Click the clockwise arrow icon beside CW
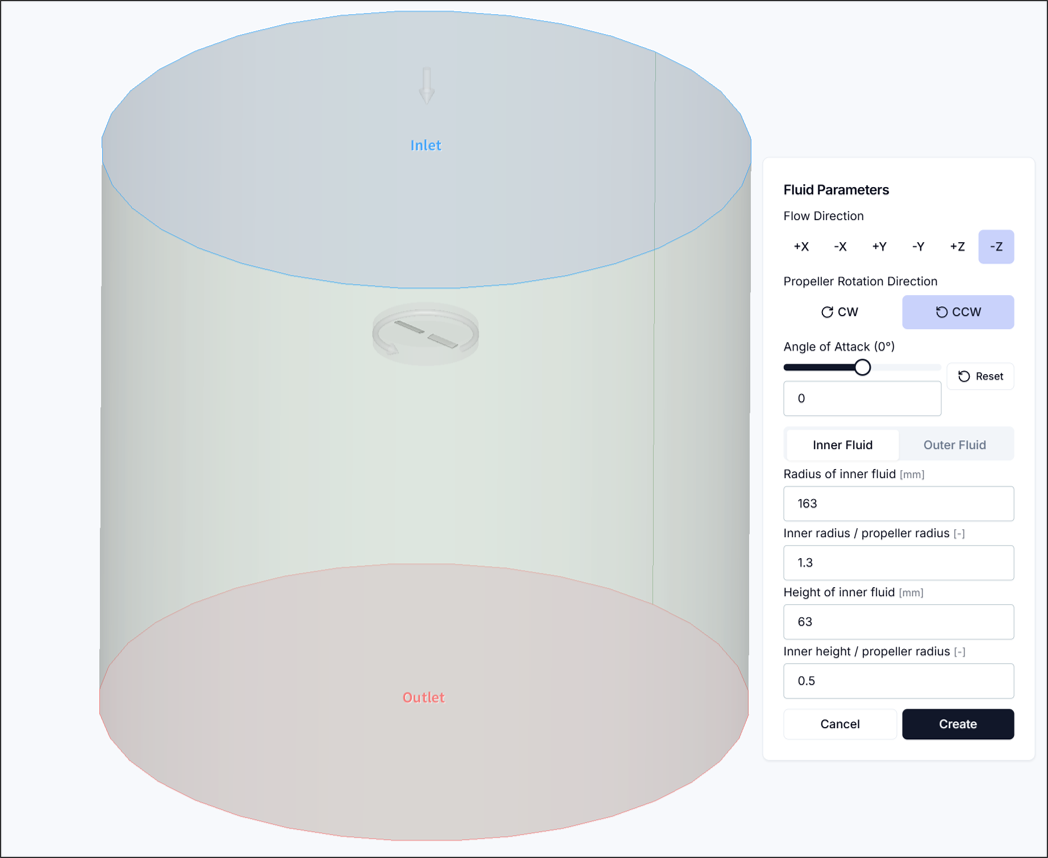Screen dimensions: 1048x858 [827, 312]
